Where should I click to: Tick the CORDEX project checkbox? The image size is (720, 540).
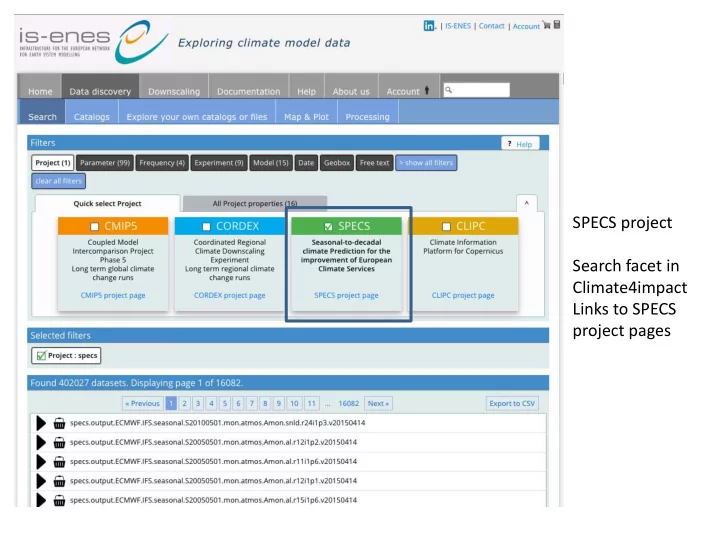click(x=207, y=226)
